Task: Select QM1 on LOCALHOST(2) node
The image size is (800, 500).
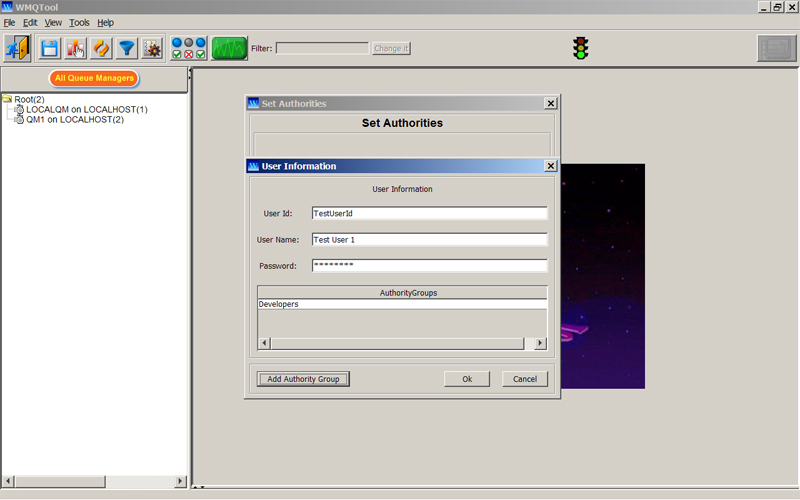Action: [75, 119]
